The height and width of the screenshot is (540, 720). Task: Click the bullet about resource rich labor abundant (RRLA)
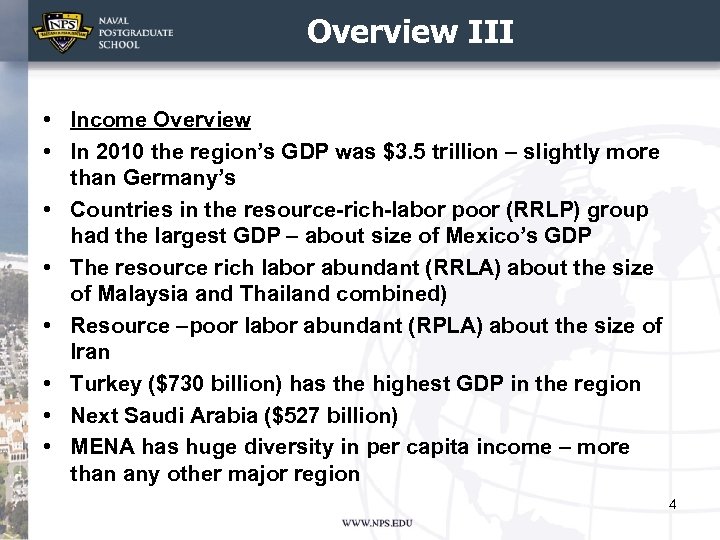click(361, 280)
